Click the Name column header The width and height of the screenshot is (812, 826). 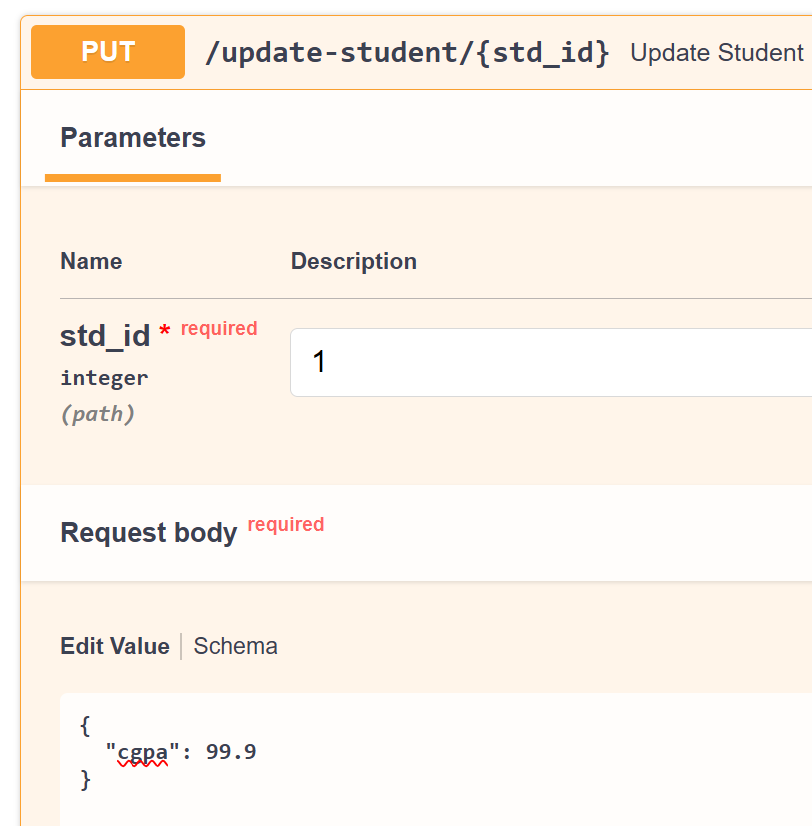tap(91, 262)
